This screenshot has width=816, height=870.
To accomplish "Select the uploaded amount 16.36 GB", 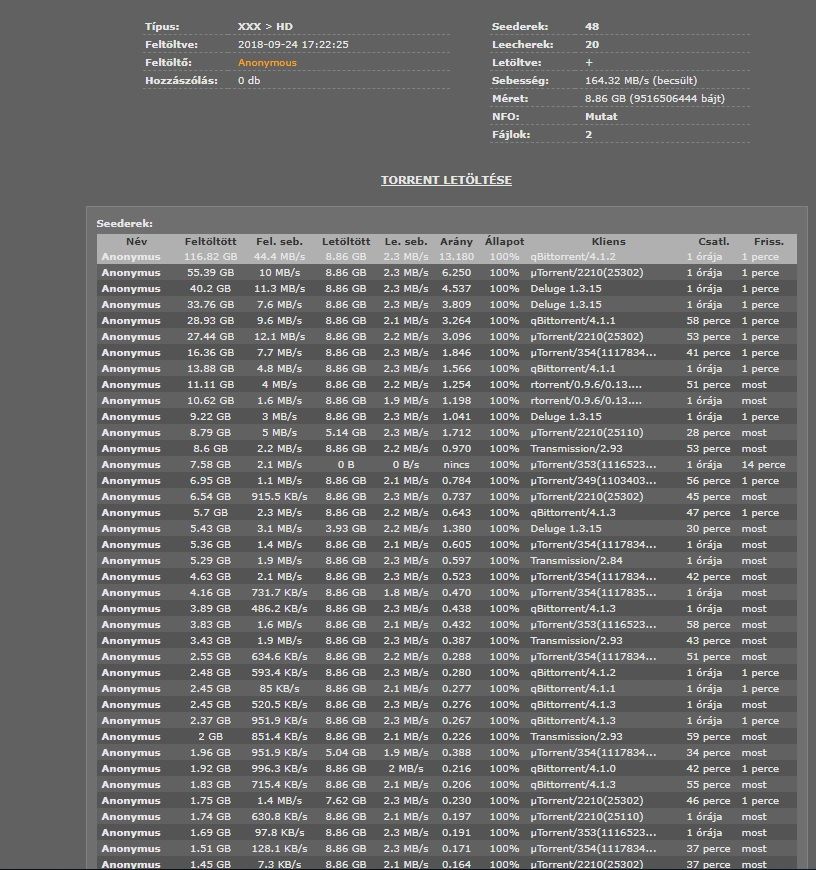I will pyautogui.click(x=210, y=353).
